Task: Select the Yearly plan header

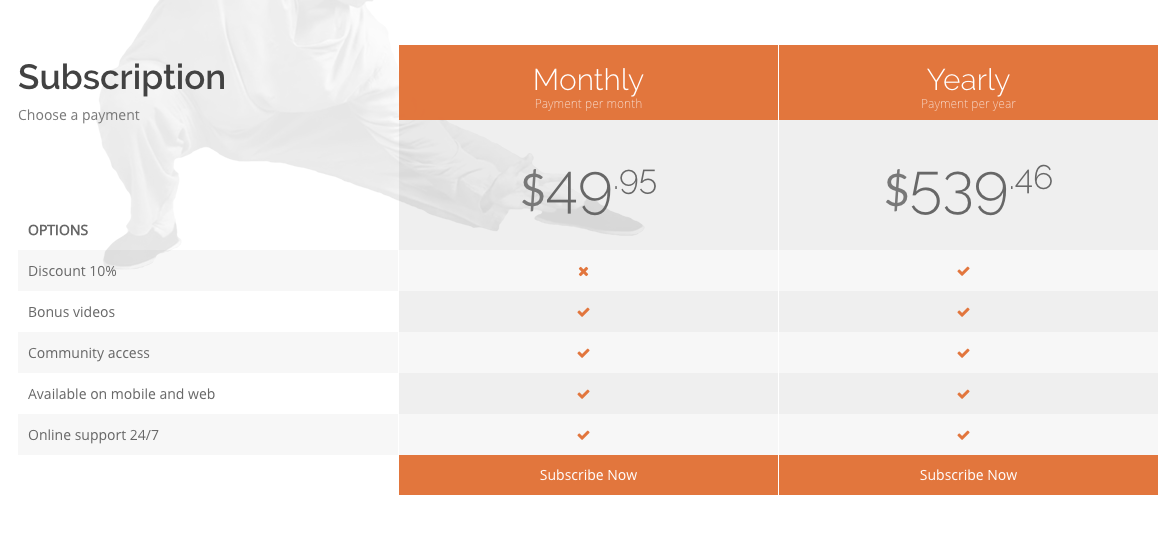Action: (x=968, y=82)
